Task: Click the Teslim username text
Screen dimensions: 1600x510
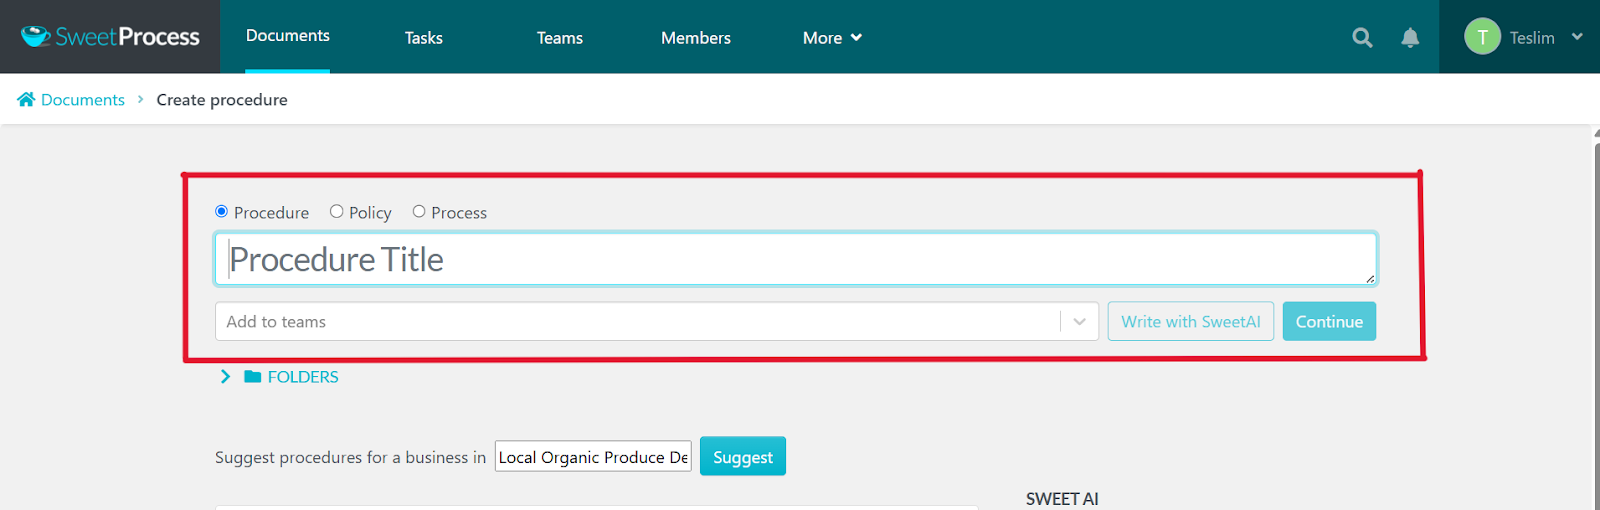Action: [1532, 38]
